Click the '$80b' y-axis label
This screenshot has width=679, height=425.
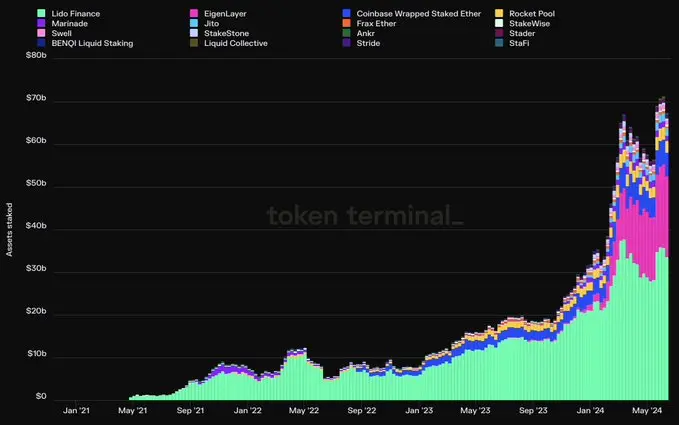point(36,55)
